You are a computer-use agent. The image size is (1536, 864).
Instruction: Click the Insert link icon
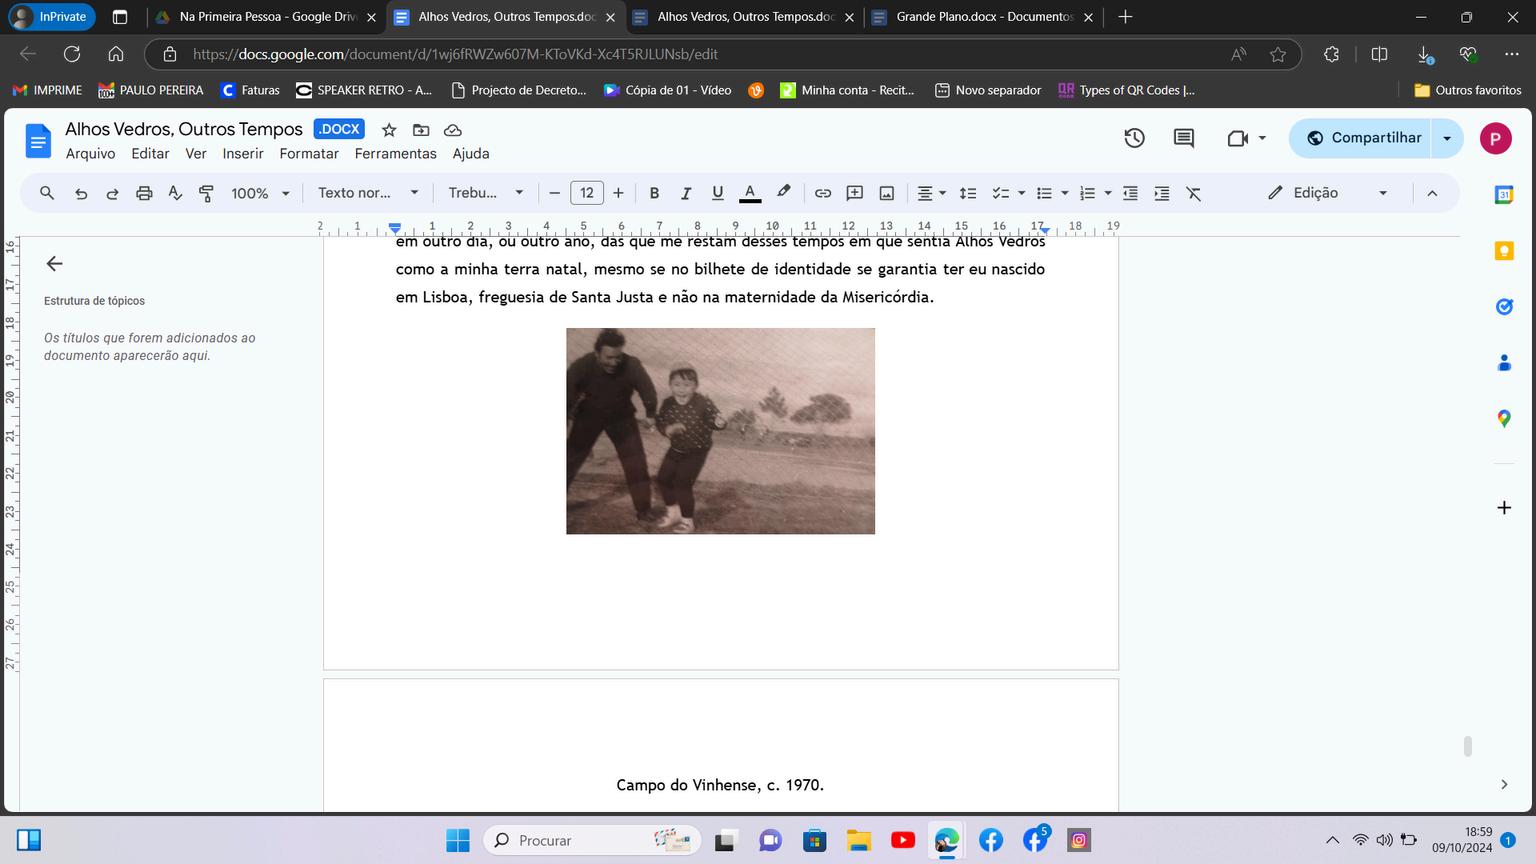coord(823,193)
